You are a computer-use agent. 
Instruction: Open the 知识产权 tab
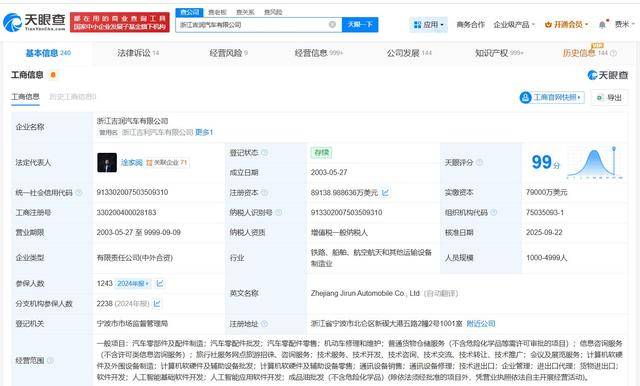pos(499,53)
